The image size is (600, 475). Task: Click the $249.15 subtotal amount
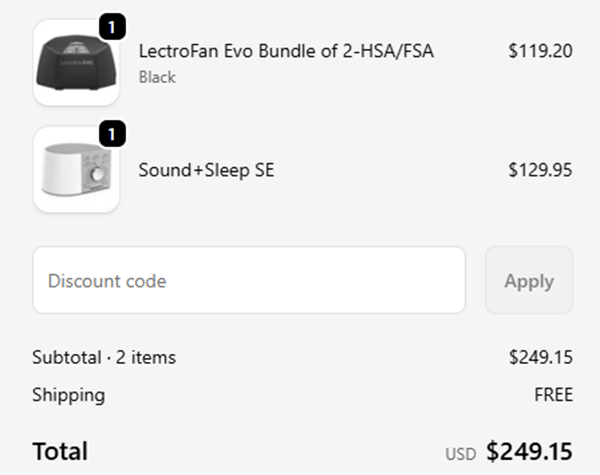(x=540, y=357)
